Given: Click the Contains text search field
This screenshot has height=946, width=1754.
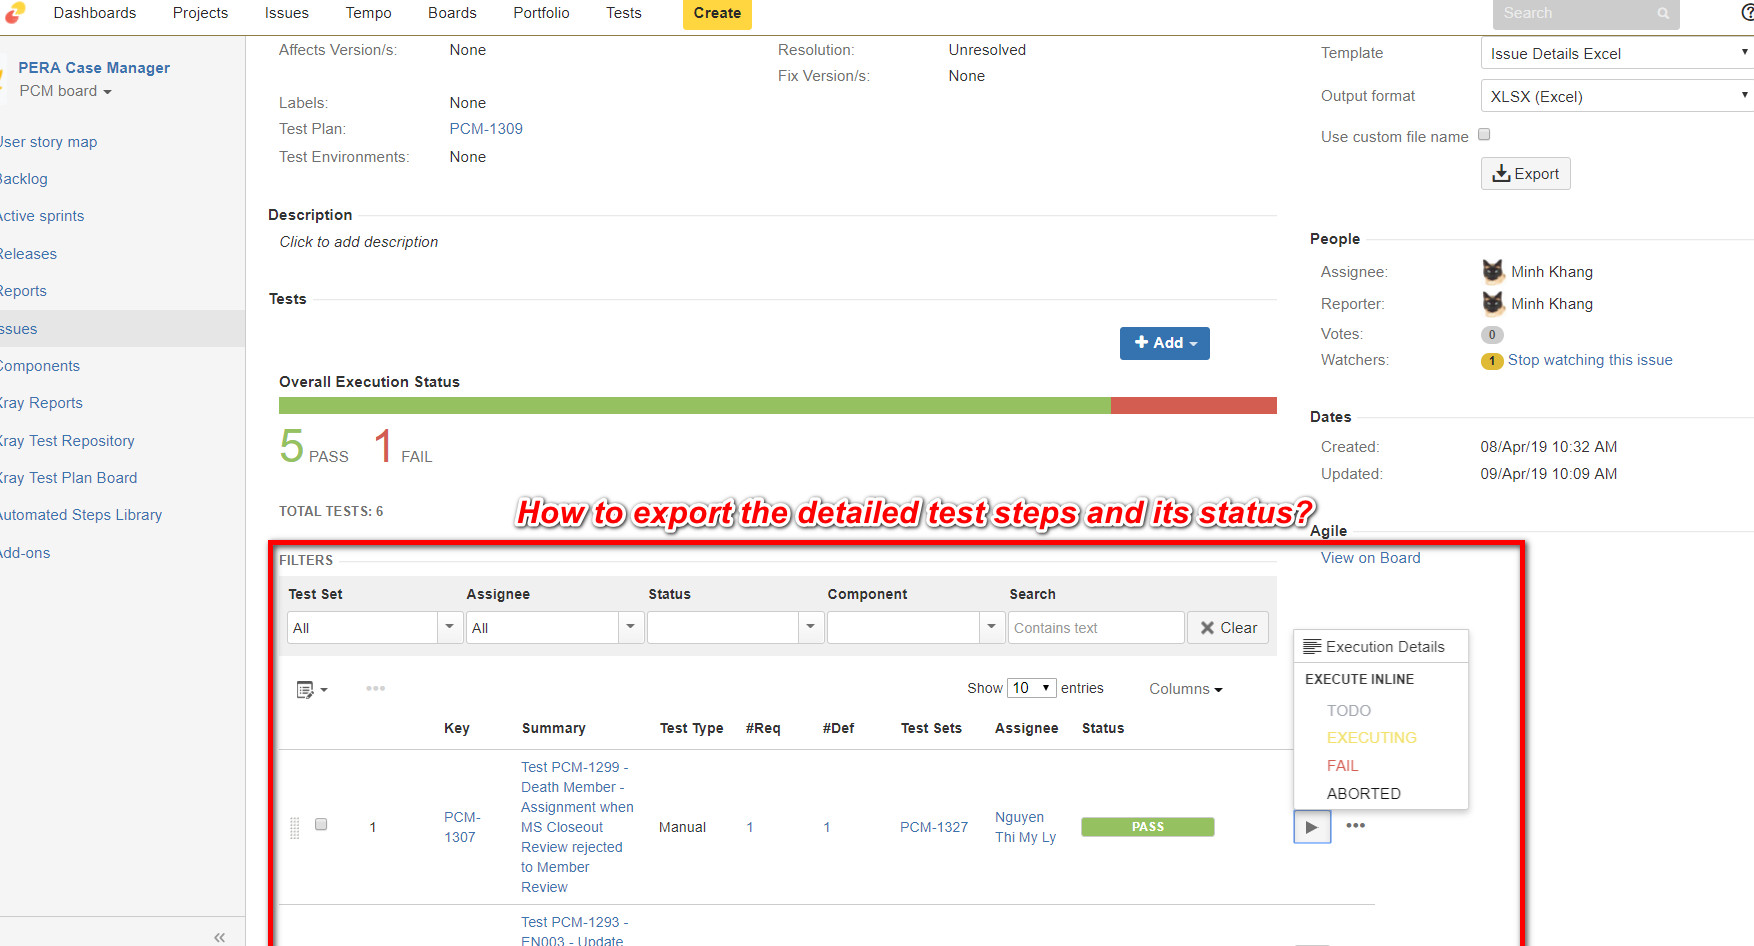Looking at the screenshot, I should coord(1096,627).
